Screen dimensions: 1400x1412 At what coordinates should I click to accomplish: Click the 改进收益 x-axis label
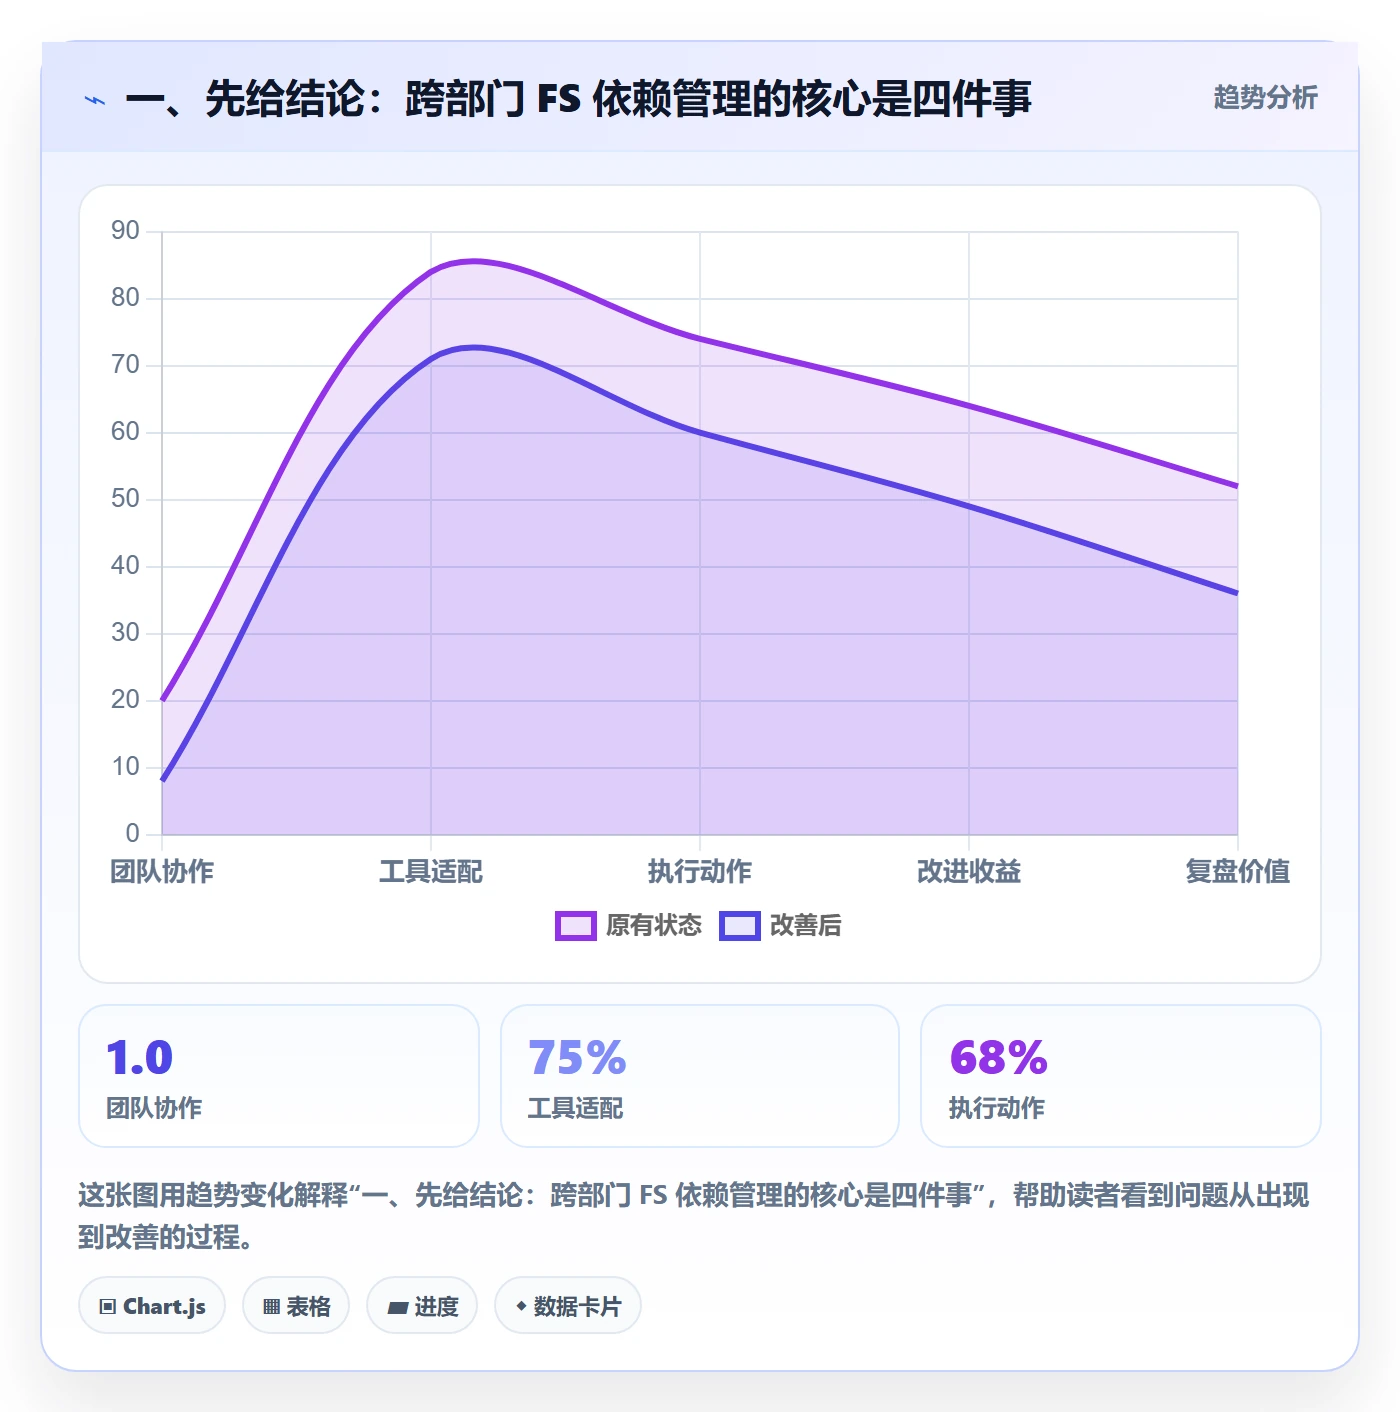point(969,872)
